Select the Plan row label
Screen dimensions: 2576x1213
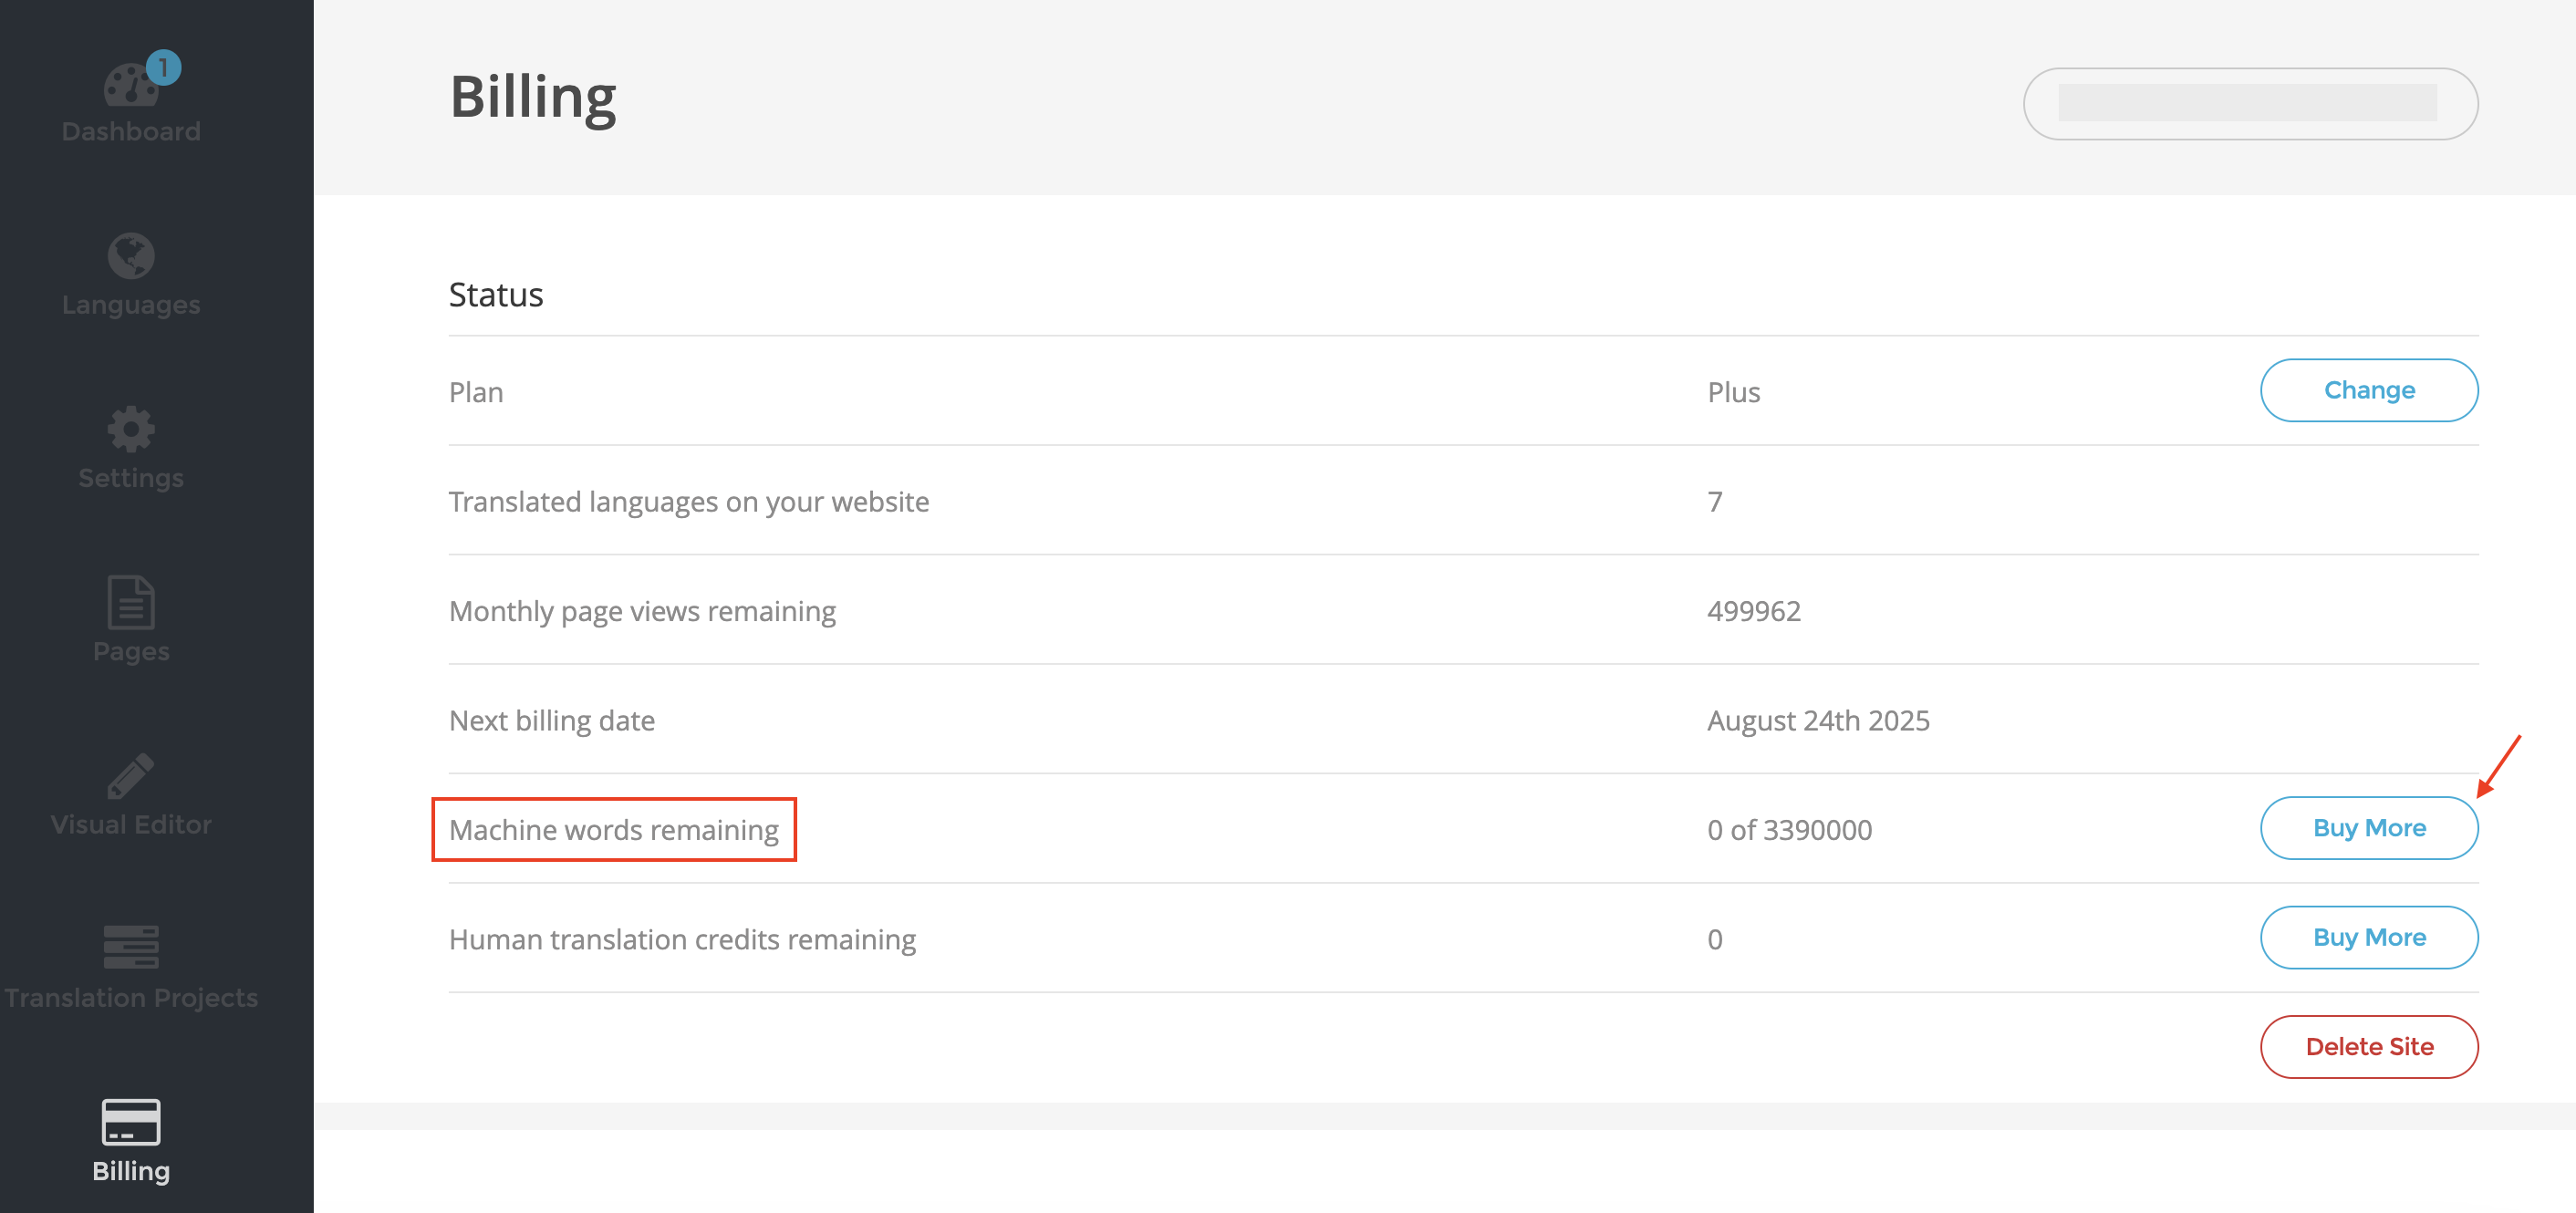476,391
